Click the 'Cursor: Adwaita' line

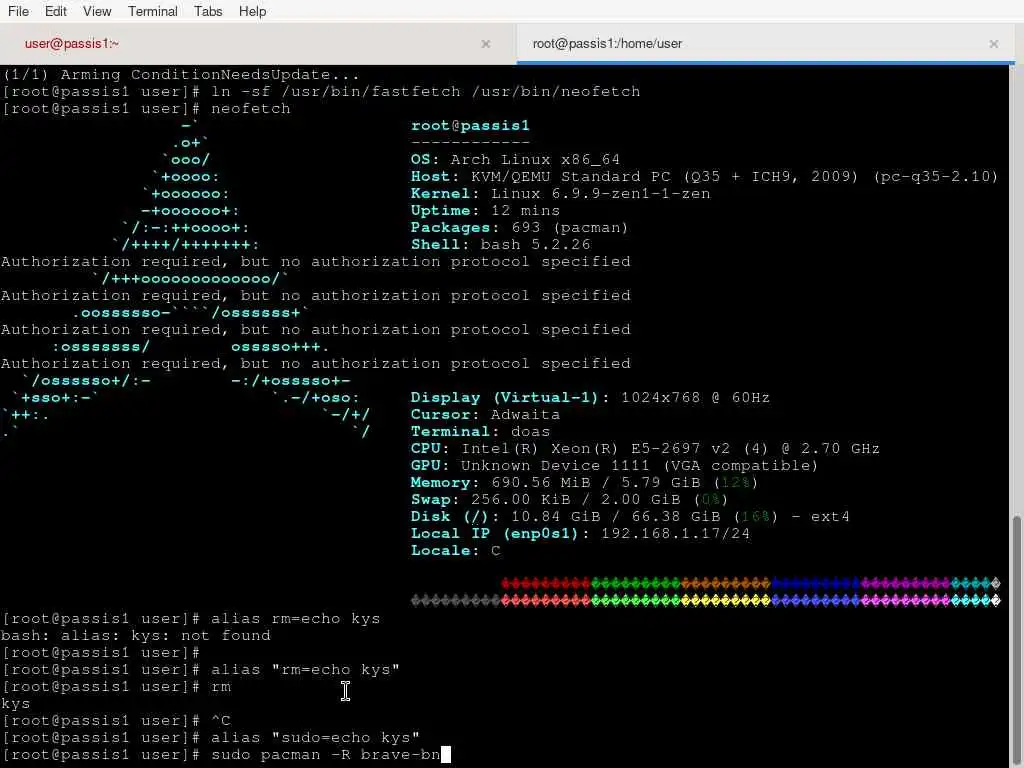click(x=485, y=414)
